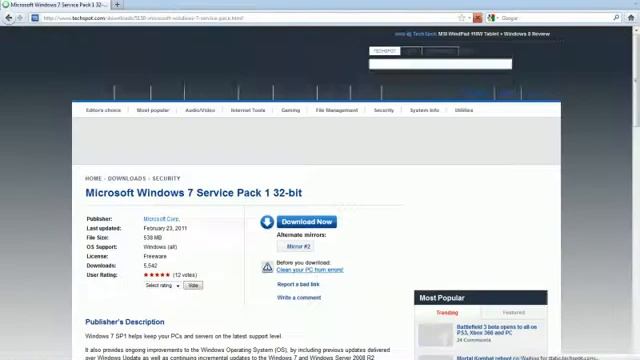640x360 pixels.
Task: Click the warning triangle icon before download
Action: [x=267, y=267]
